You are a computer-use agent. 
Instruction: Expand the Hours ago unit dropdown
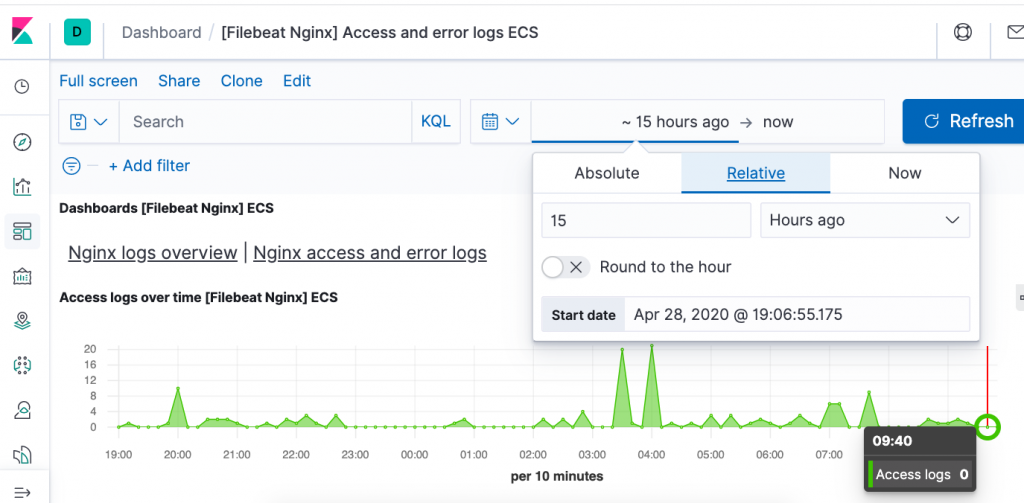865,220
